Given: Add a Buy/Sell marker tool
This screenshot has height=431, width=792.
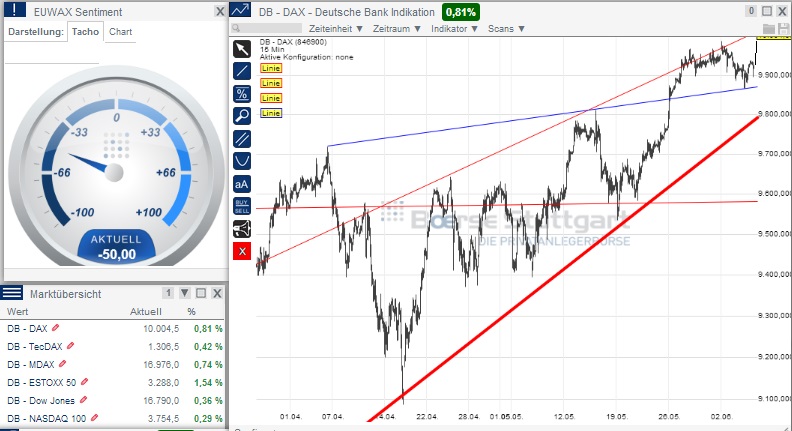Looking at the screenshot, I should click(x=242, y=206).
